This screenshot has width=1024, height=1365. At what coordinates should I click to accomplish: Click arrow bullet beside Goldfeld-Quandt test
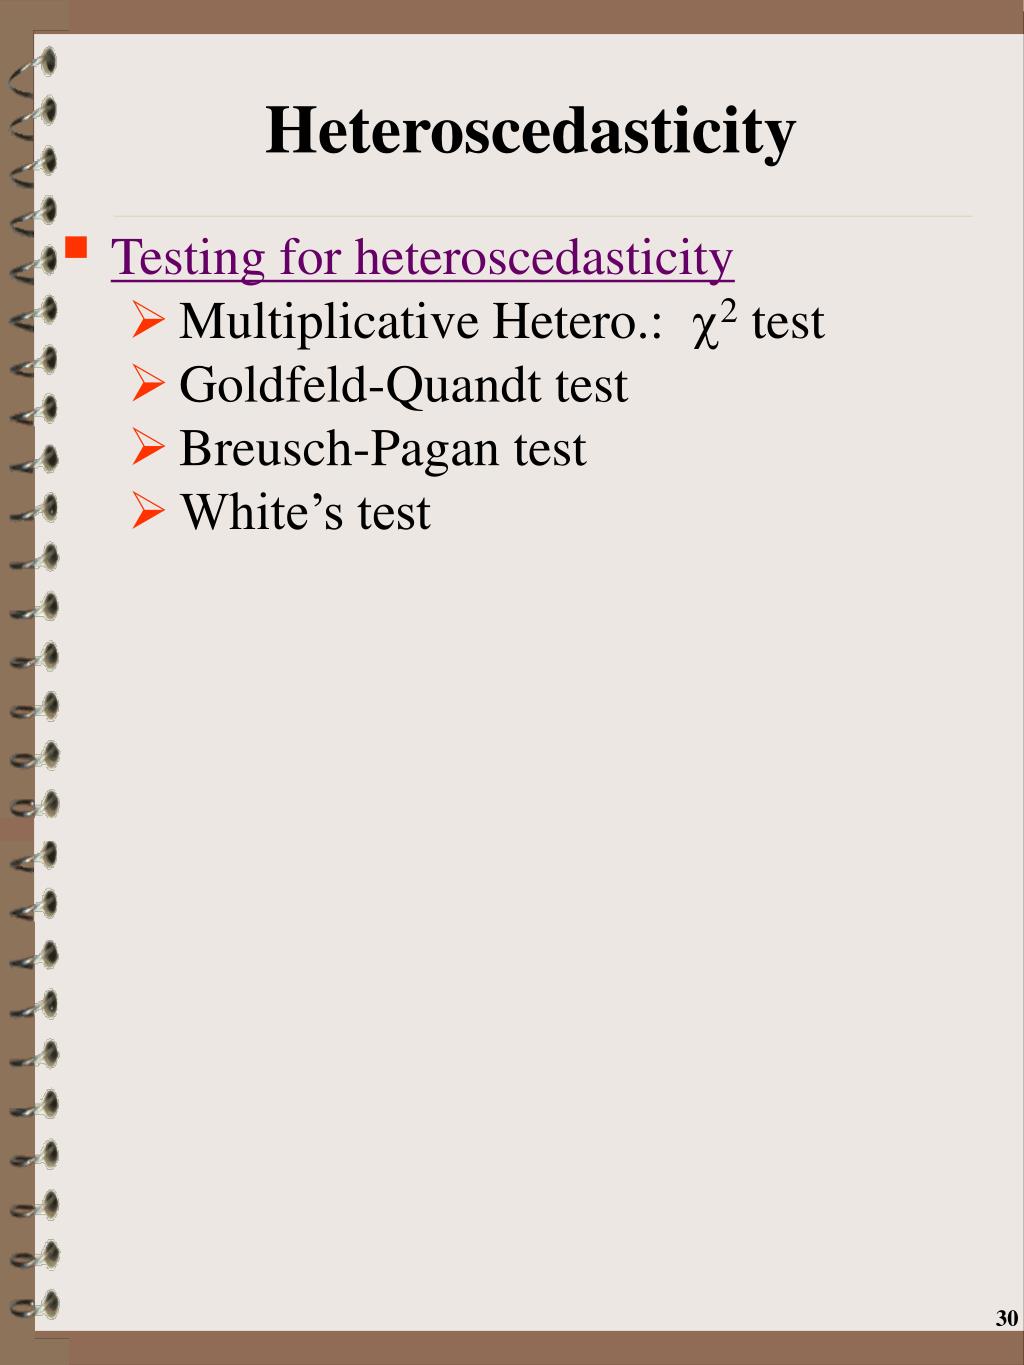tap(148, 385)
